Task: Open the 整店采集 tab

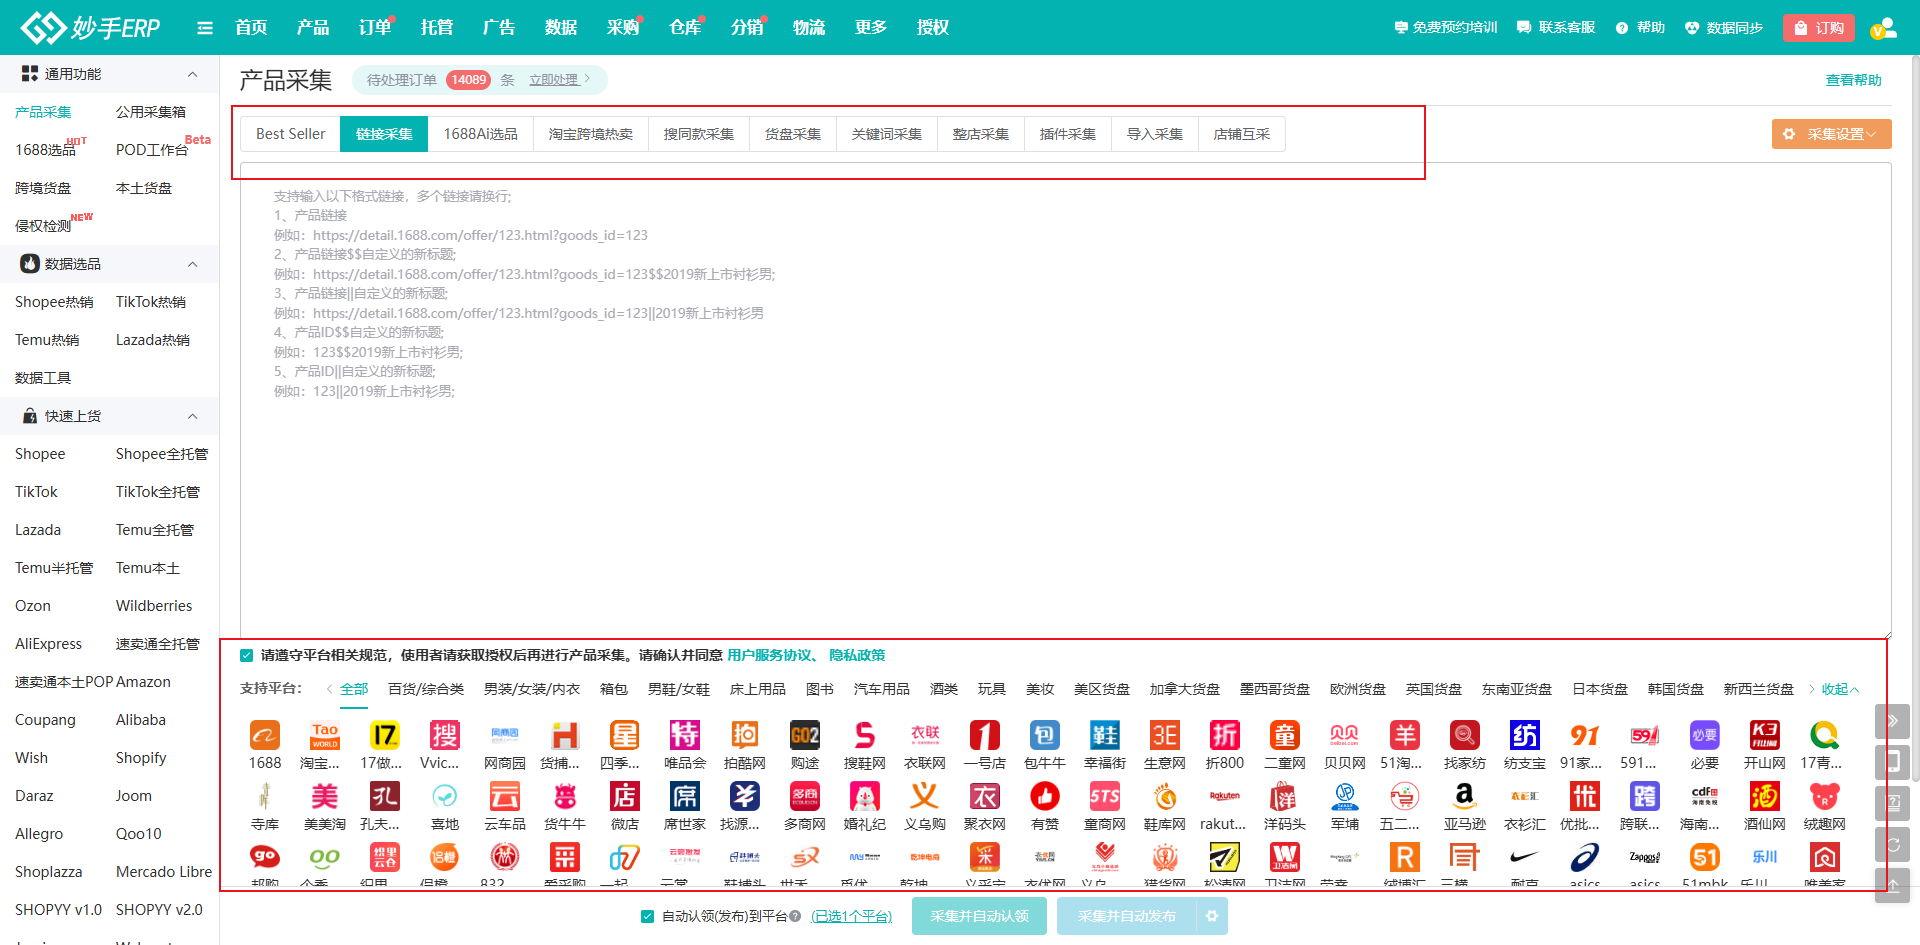Action: 981,134
